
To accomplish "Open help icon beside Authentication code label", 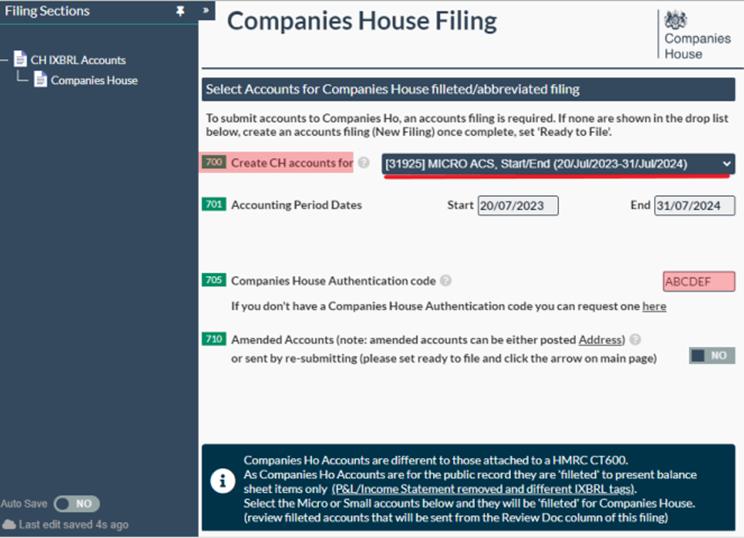I will (446, 280).
